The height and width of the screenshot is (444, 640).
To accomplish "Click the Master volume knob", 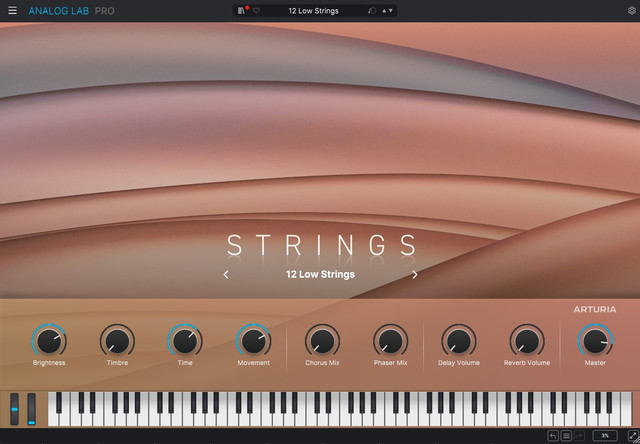I will 595,341.
